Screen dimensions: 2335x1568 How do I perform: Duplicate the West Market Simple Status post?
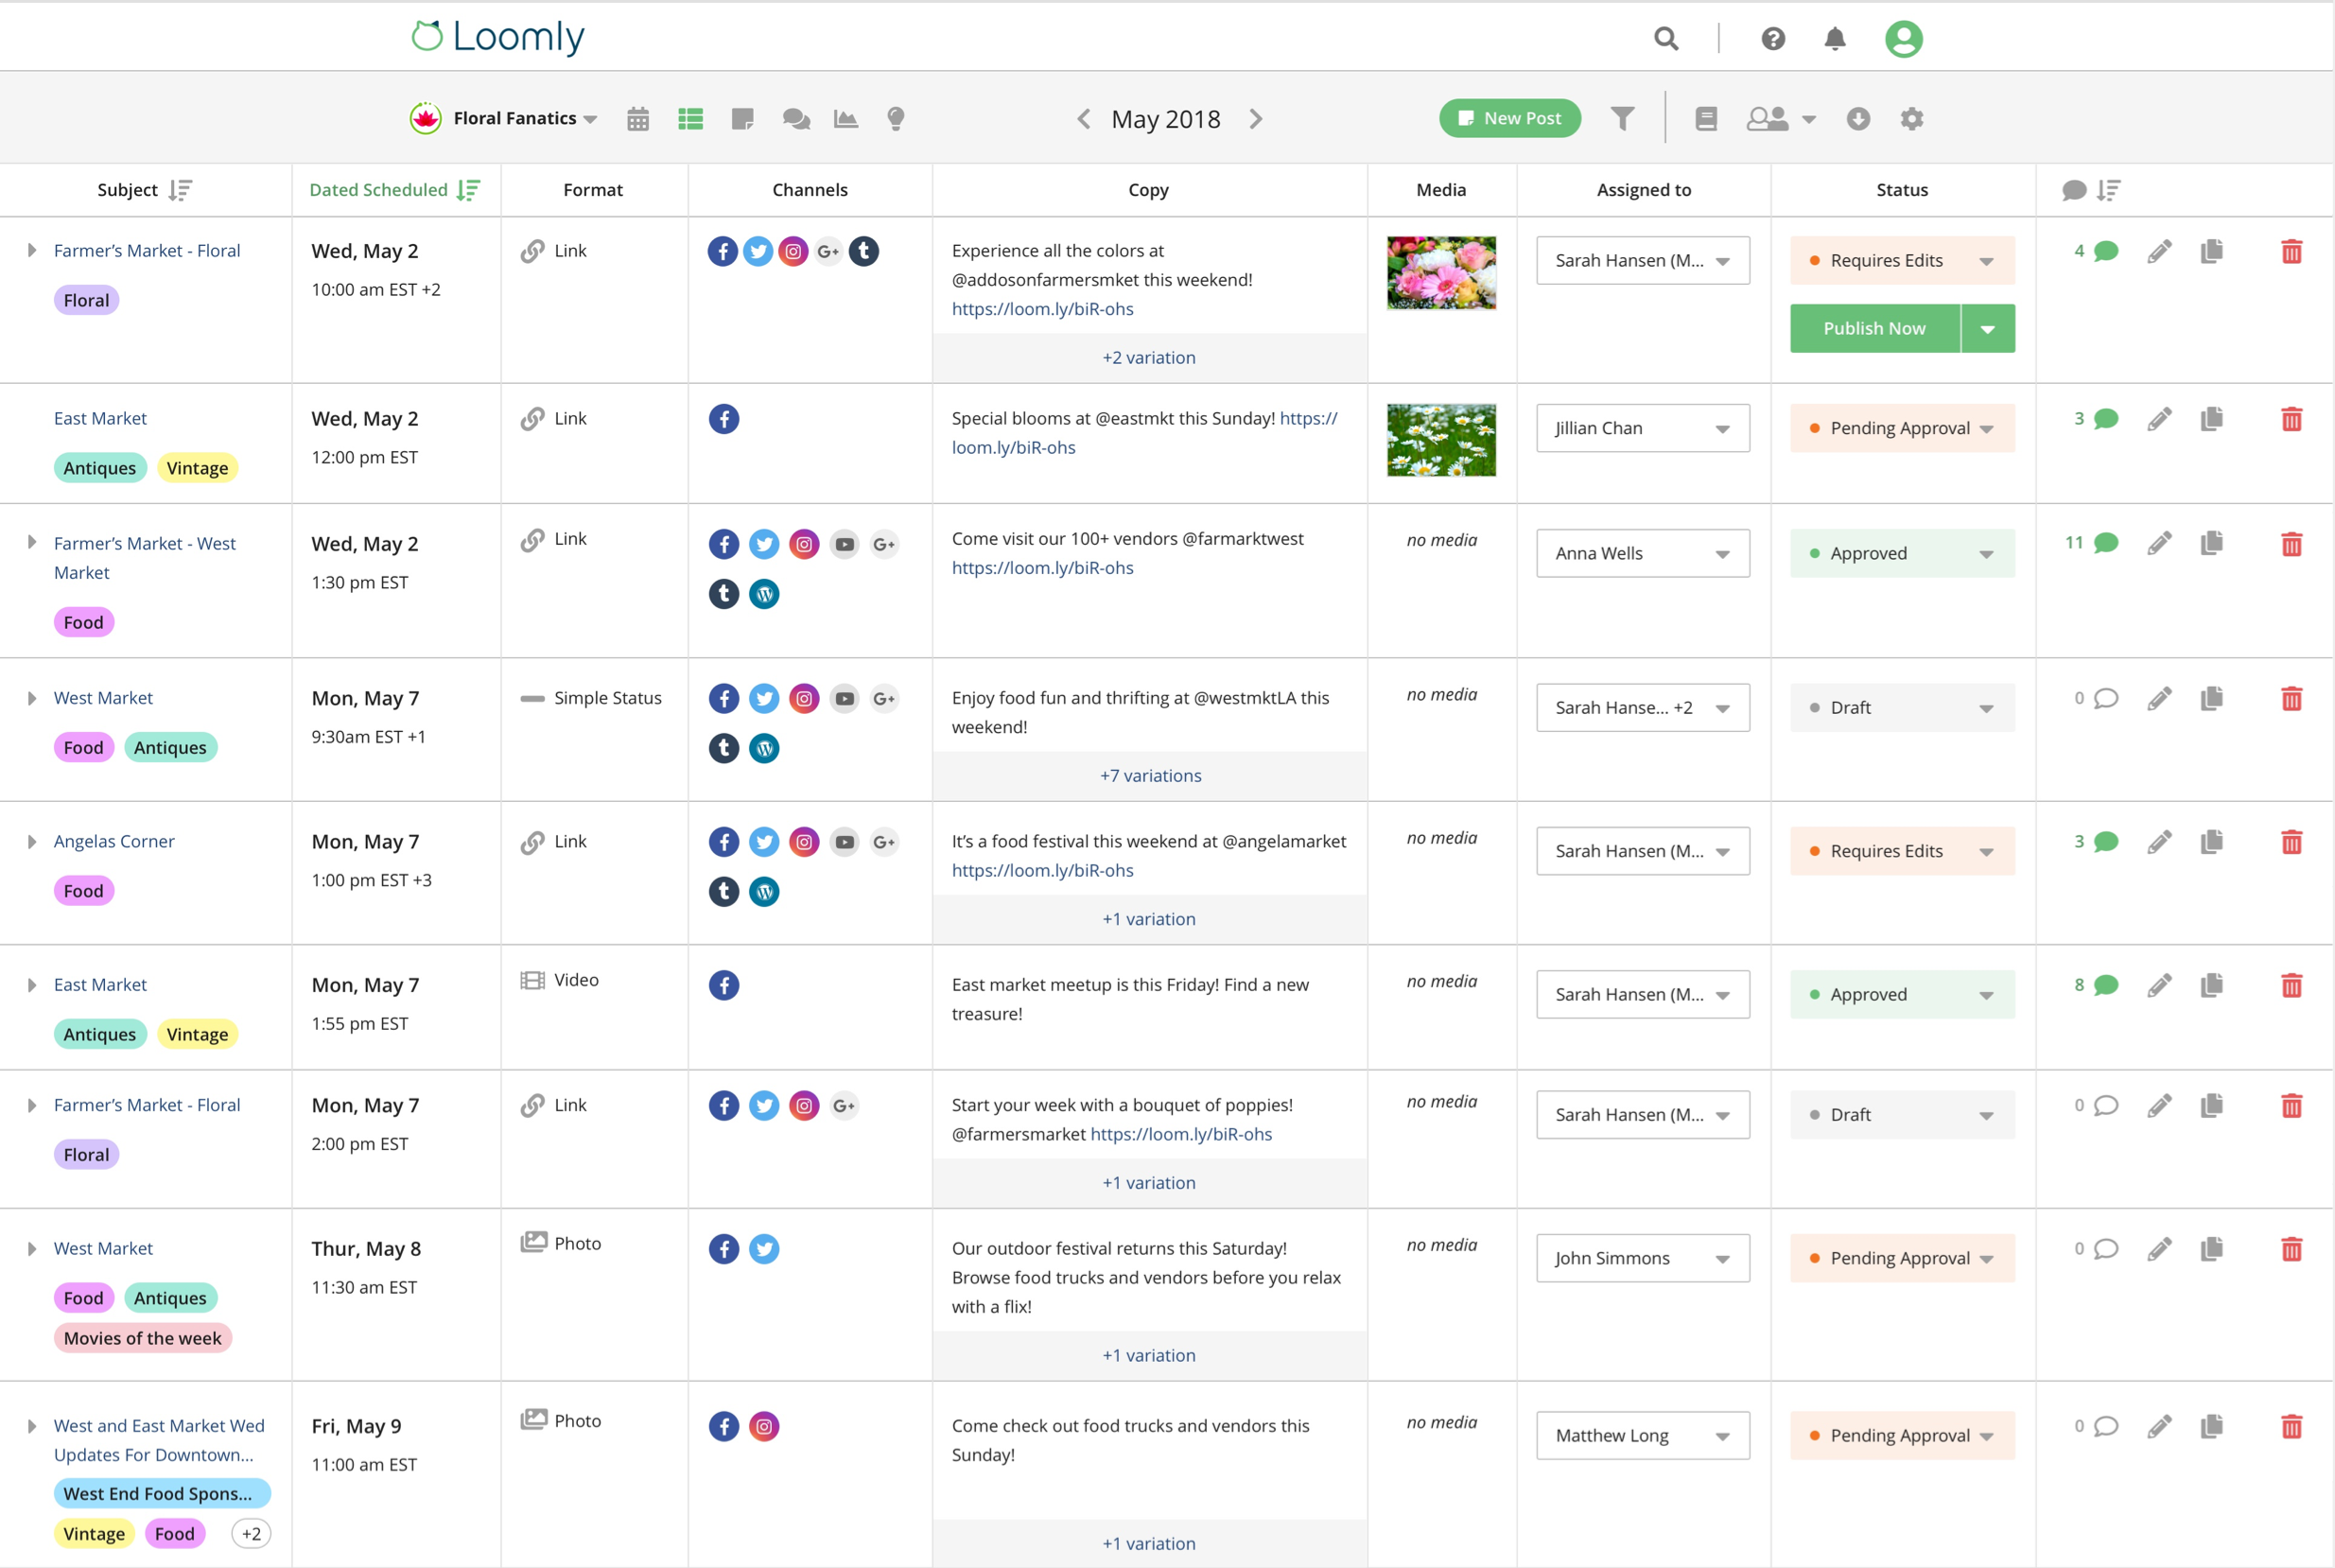point(2211,698)
